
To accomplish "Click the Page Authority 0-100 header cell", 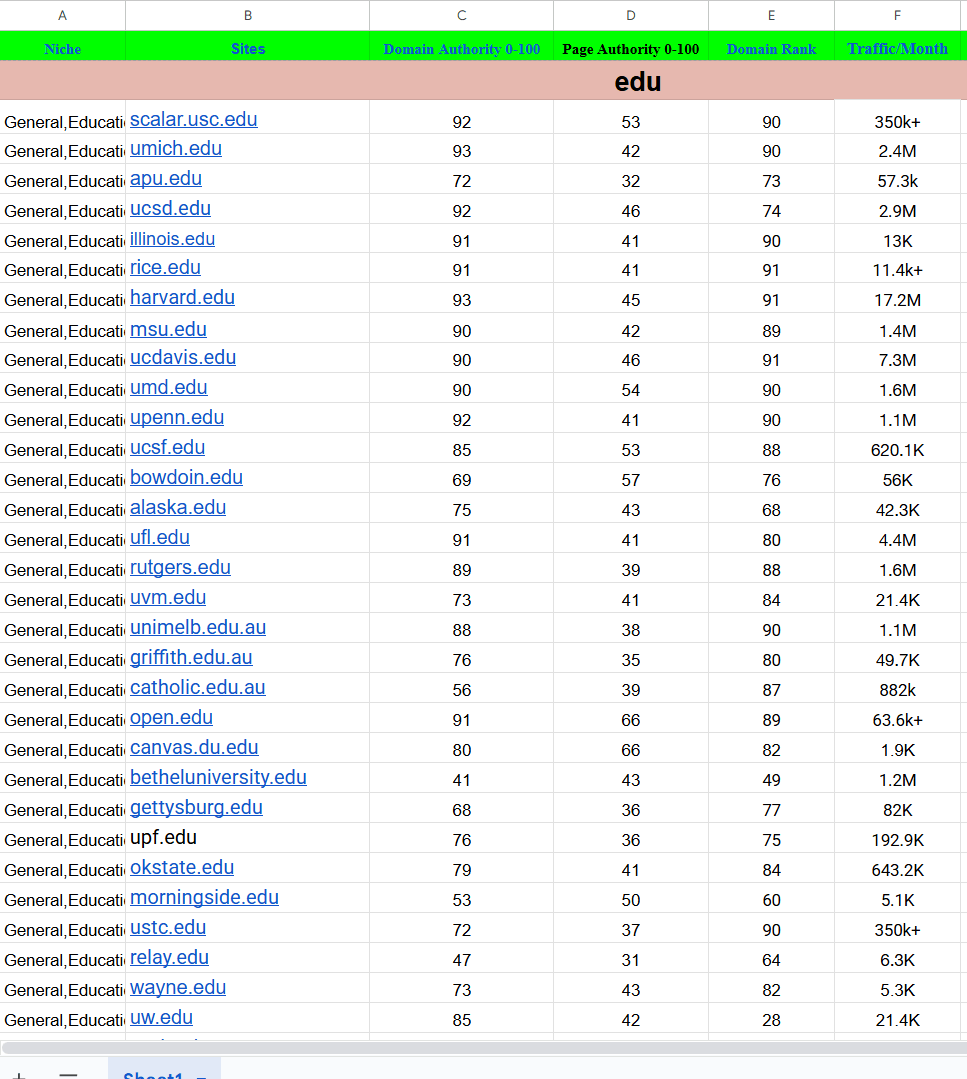I will [x=631, y=48].
